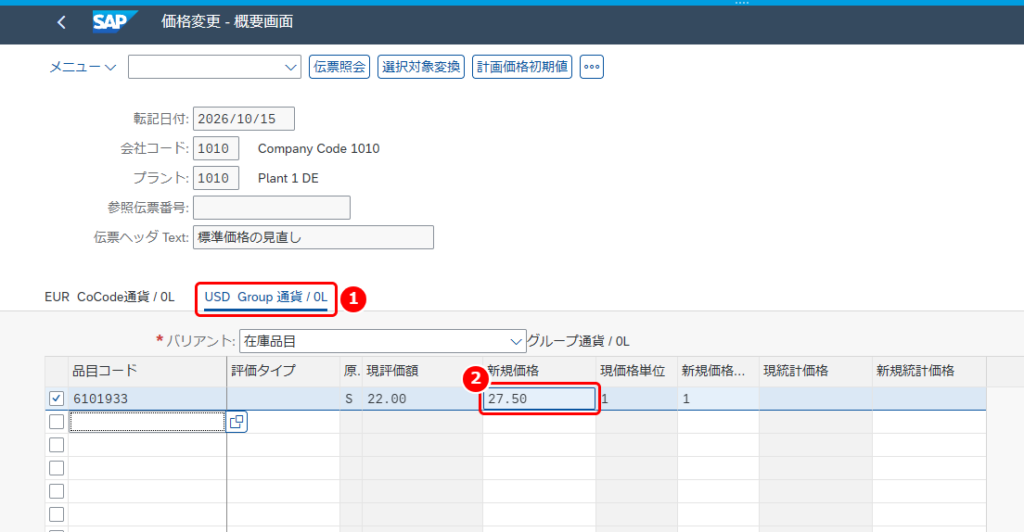Tick the checkbox on the third table row
1024x532 pixels.
pyautogui.click(x=57, y=445)
